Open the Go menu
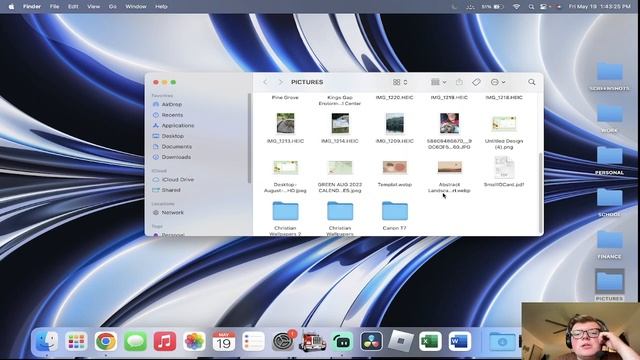Viewport: 640px width, 360px height. 112,7
